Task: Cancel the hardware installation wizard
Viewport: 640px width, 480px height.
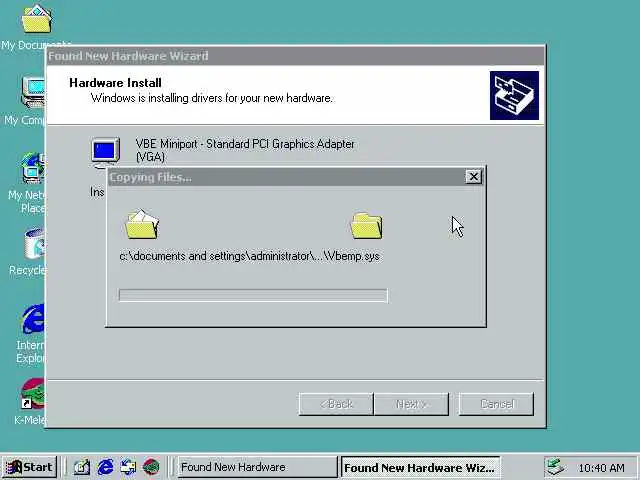Action: 496,404
